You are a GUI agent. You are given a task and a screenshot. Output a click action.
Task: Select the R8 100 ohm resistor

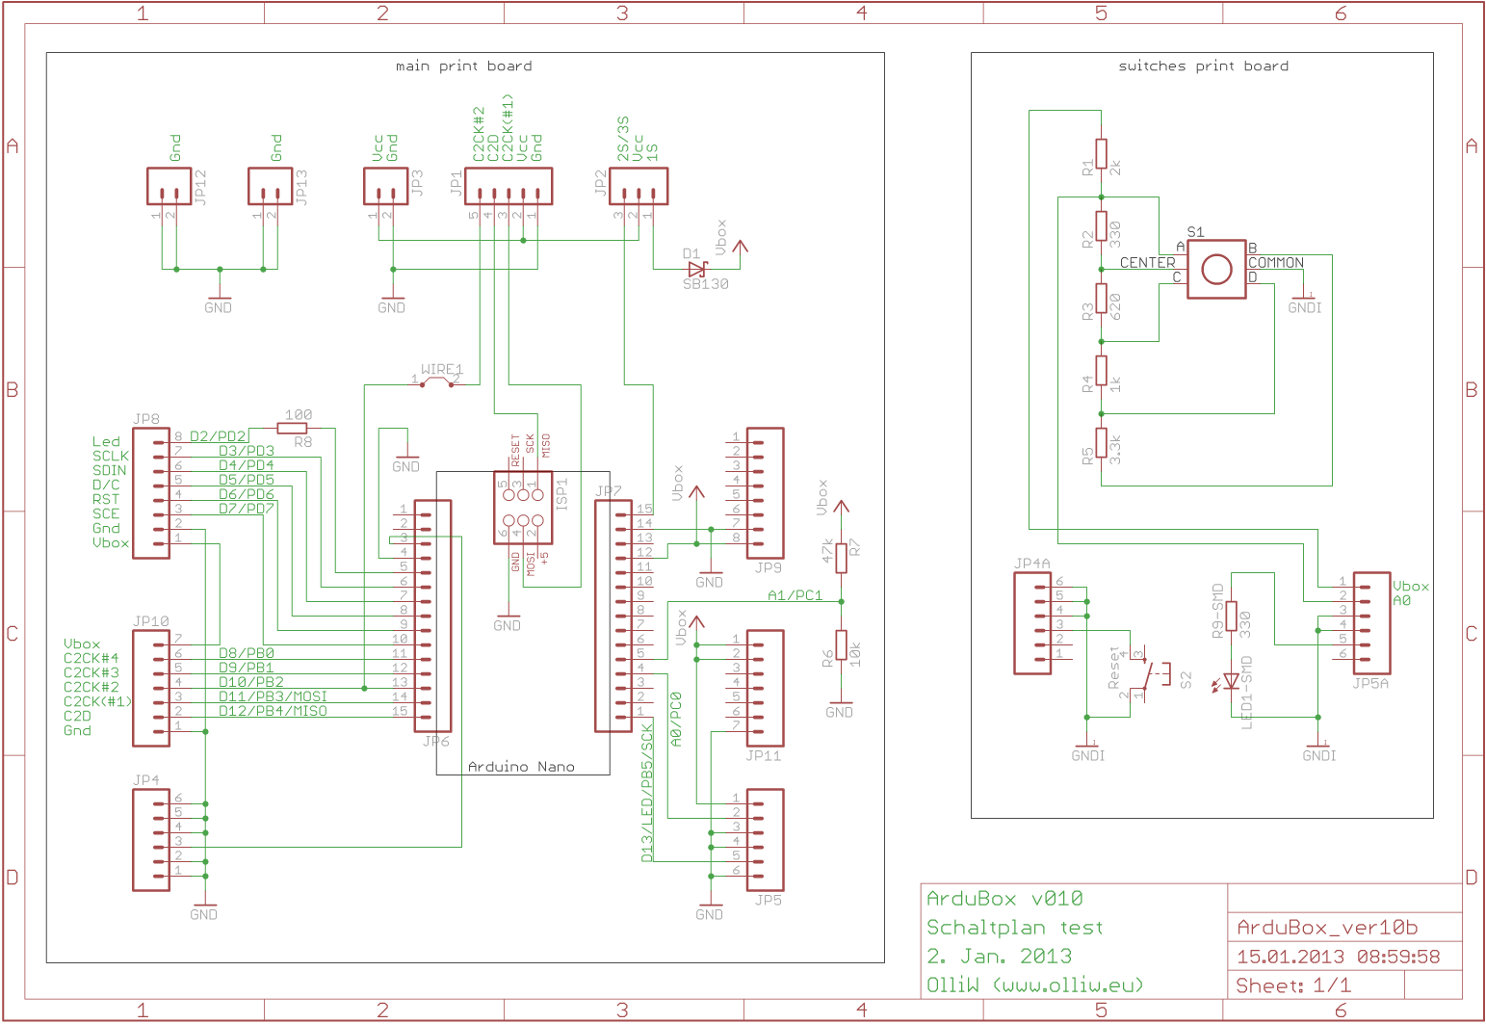292,429
